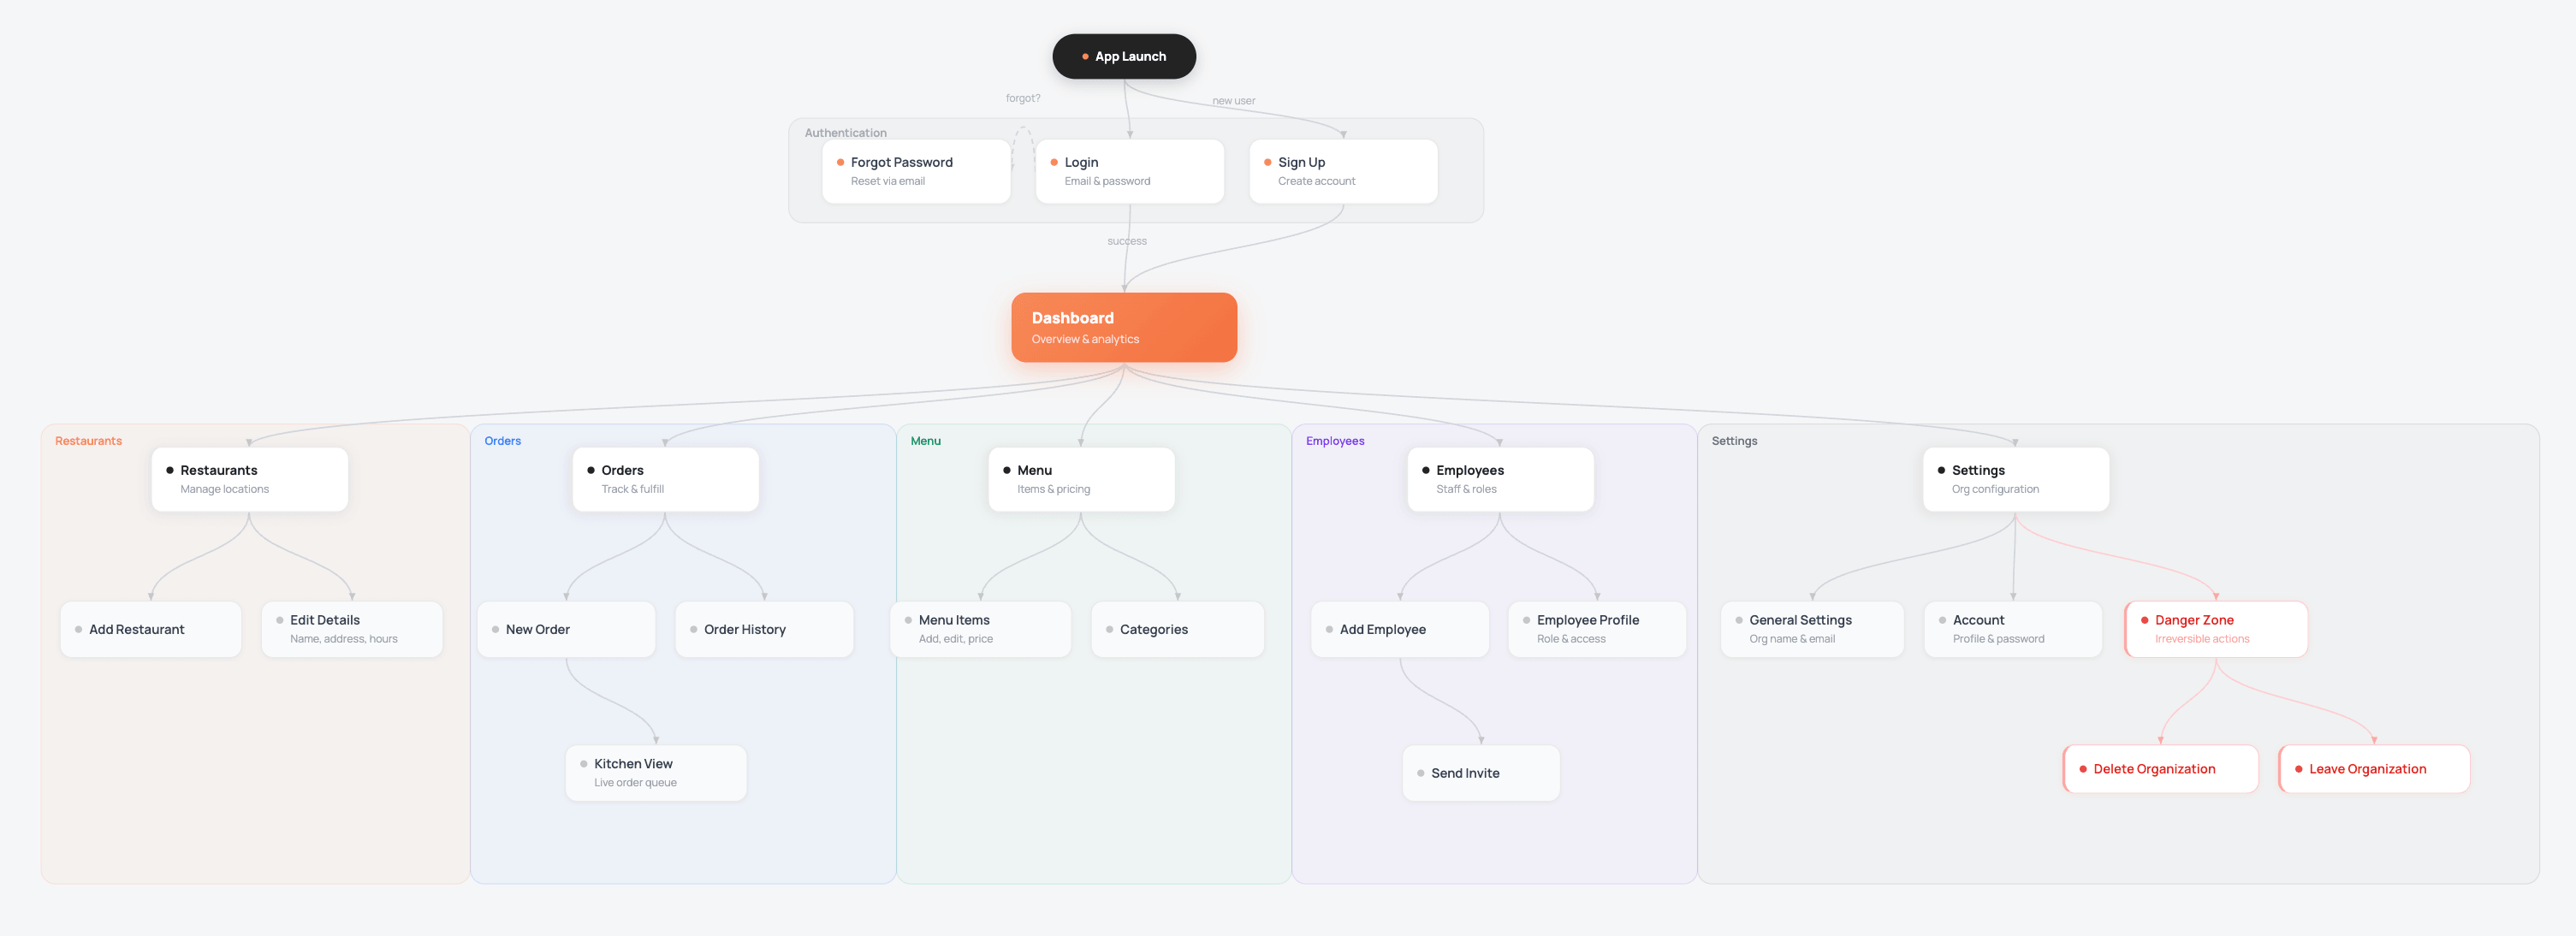Click the 'forgot?' edge label
Screen dimensions: 2576x936
pyautogui.click(x=1022, y=98)
